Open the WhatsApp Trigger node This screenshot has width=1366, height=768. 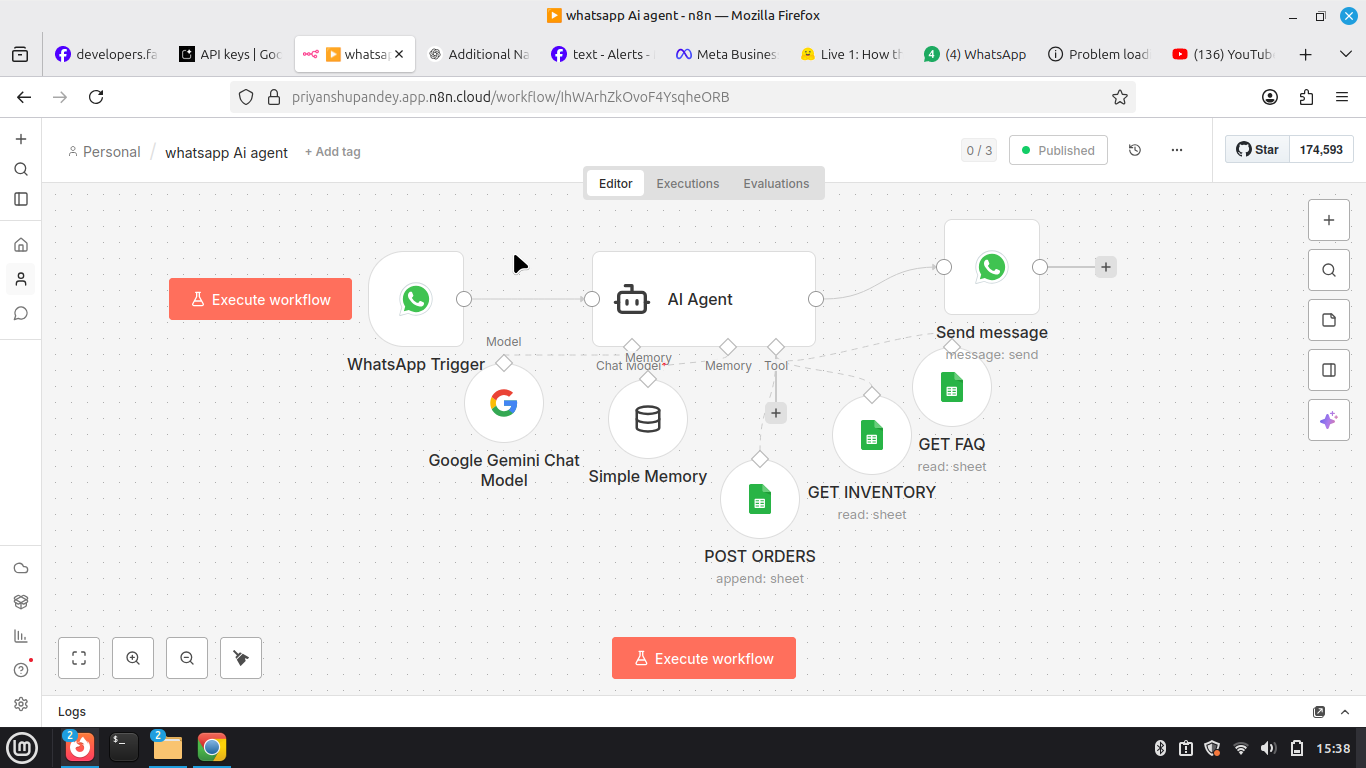click(x=416, y=299)
